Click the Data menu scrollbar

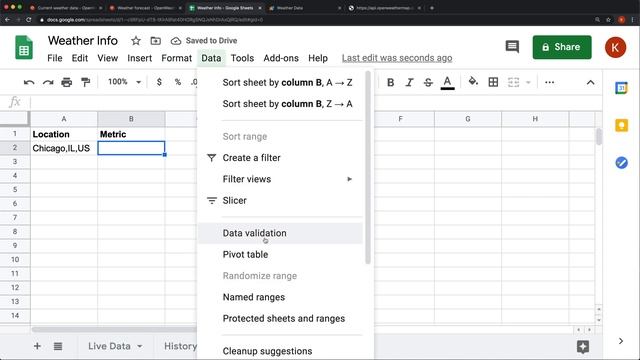[368, 167]
